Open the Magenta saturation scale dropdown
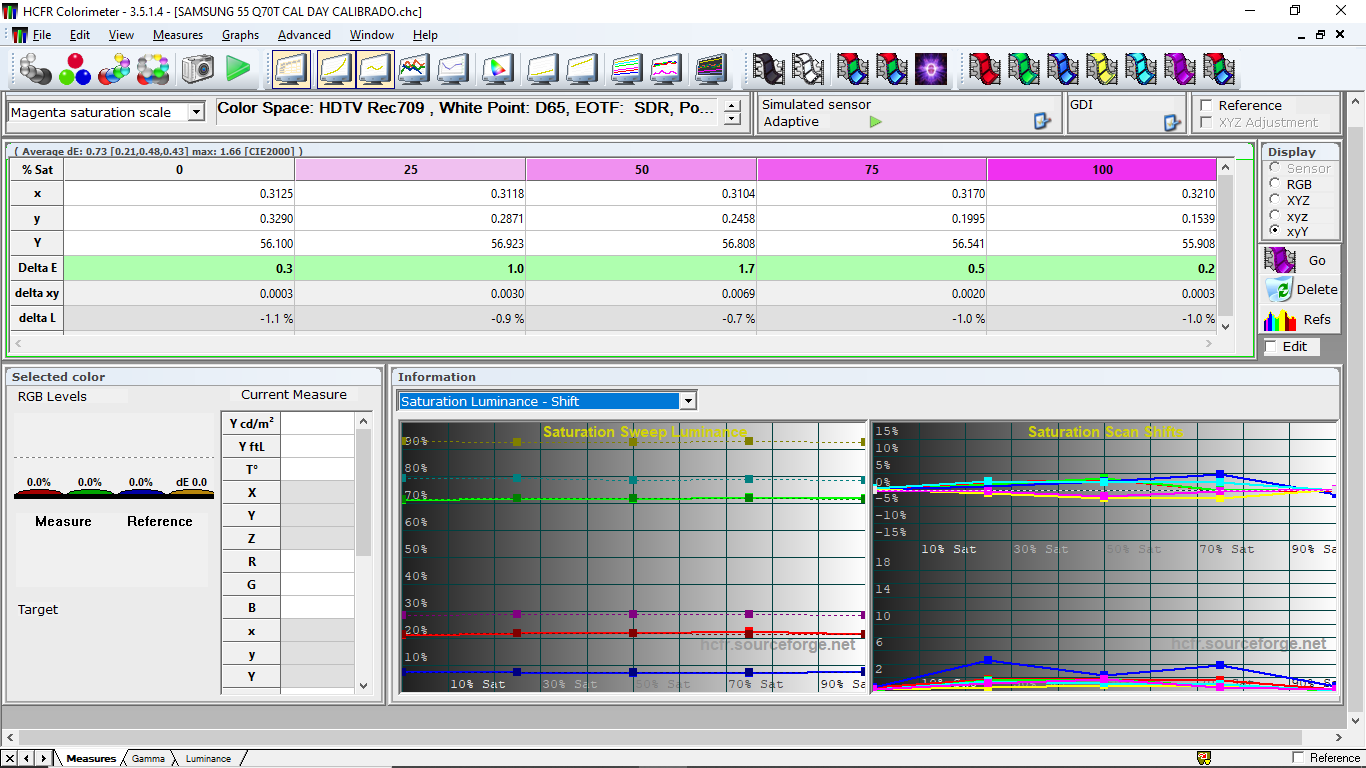The width and height of the screenshot is (1366, 768). point(196,112)
